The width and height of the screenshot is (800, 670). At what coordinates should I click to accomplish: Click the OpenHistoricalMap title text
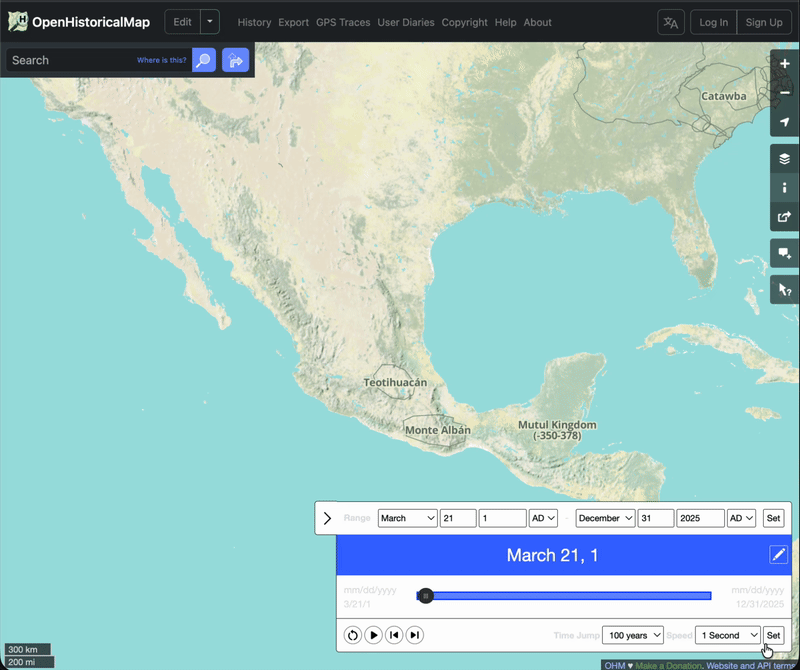91,22
